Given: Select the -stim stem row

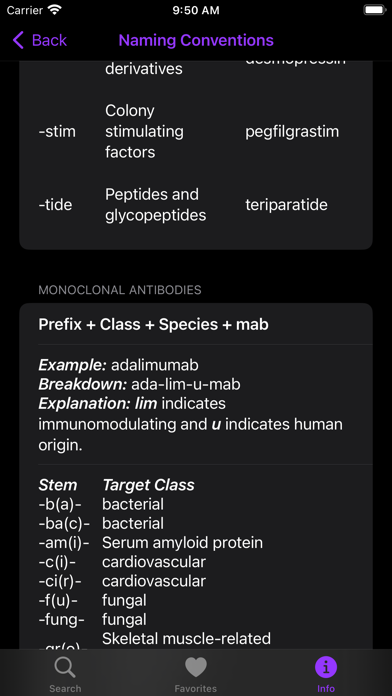Looking at the screenshot, I should point(196,131).
